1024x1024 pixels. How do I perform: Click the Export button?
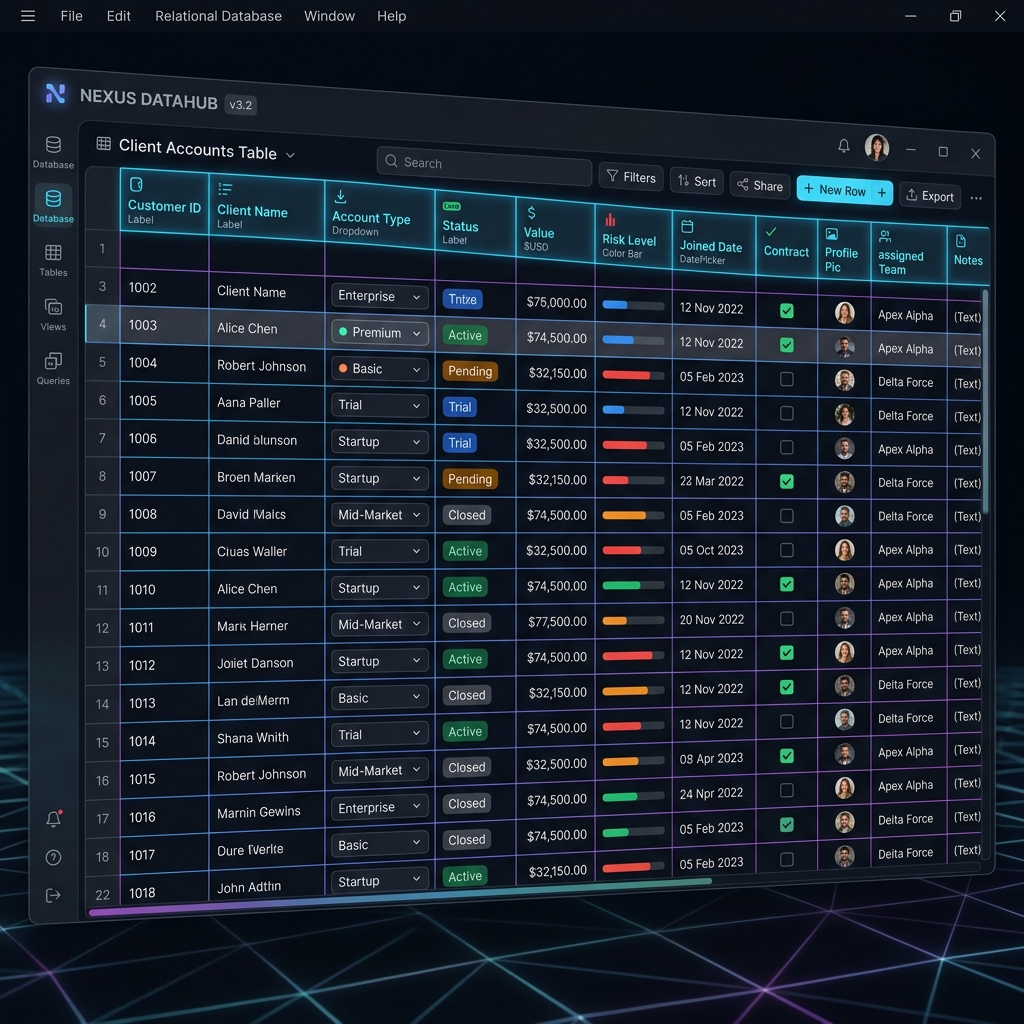(x=929, y=196)
